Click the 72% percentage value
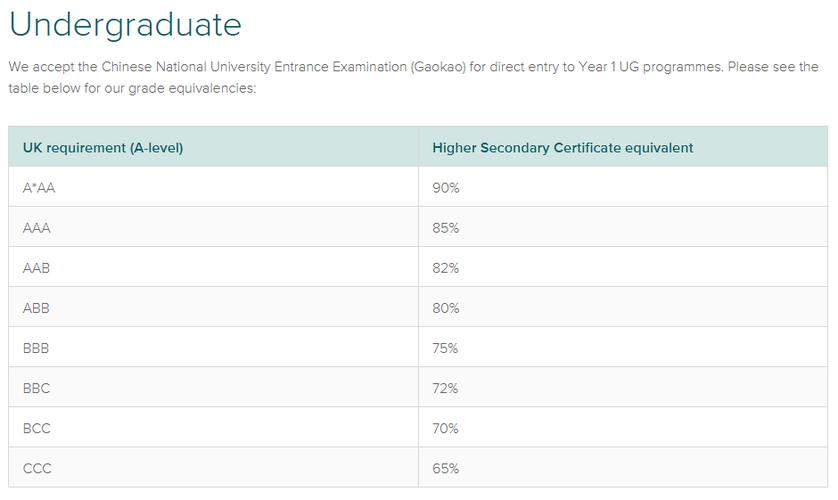 445,388
